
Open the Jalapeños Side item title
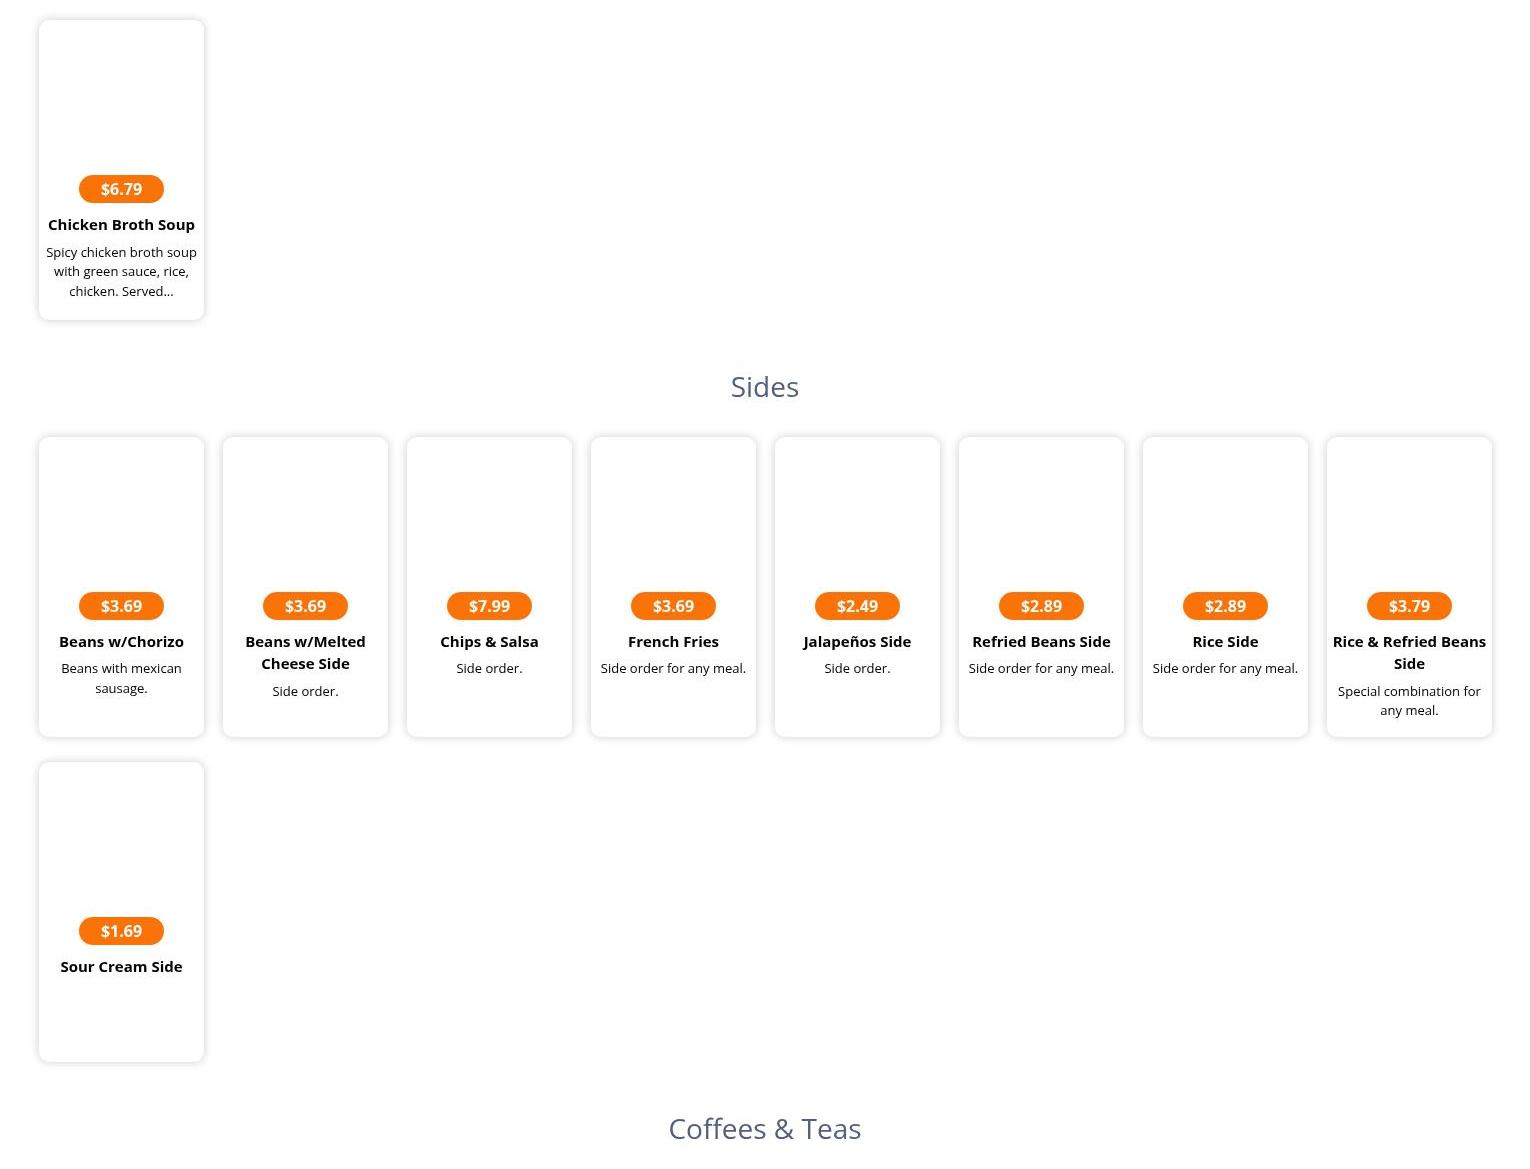coord(857,642)
